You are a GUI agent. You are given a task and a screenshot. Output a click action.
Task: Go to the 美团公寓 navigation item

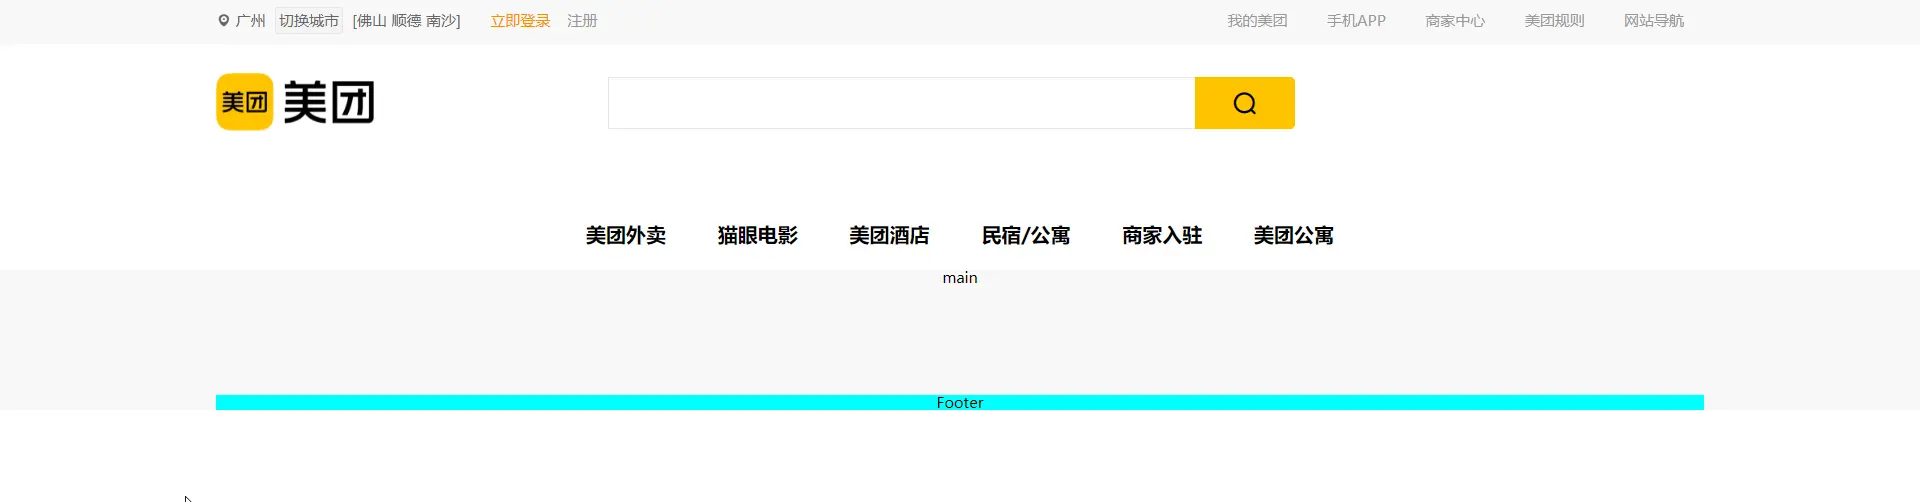tap(1294, 235)
